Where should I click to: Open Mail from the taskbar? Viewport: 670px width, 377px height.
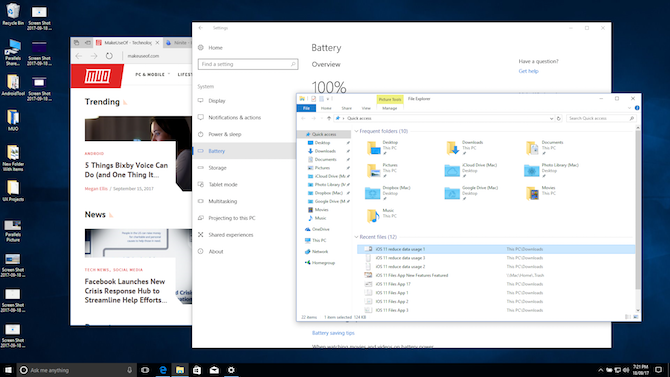point(214,370)
